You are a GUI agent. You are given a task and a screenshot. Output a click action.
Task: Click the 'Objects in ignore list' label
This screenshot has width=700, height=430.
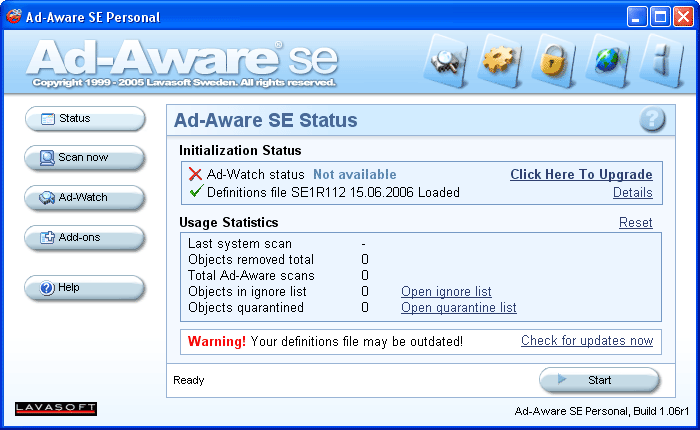(247, 292)
